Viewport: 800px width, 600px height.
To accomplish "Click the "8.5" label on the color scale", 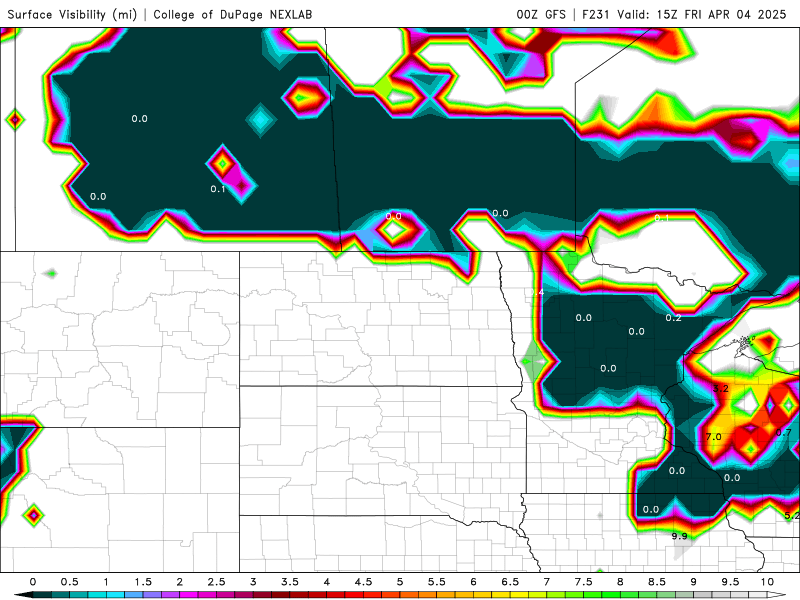I will (657, 582).
